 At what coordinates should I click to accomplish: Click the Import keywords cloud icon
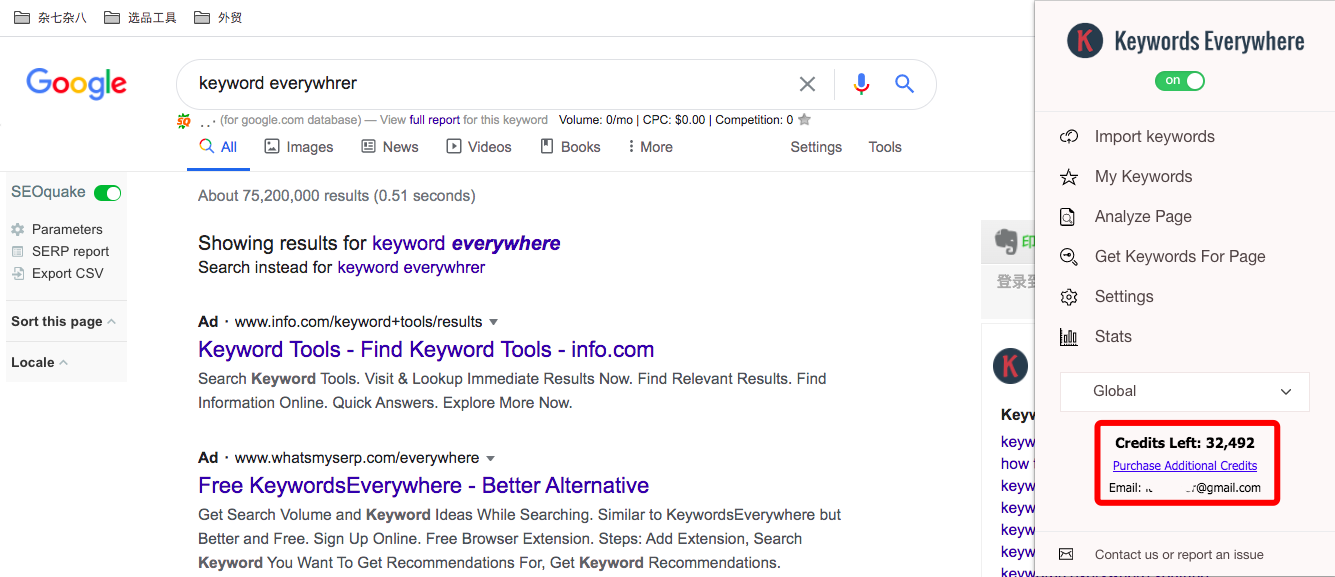click(x=1069, y=137)
